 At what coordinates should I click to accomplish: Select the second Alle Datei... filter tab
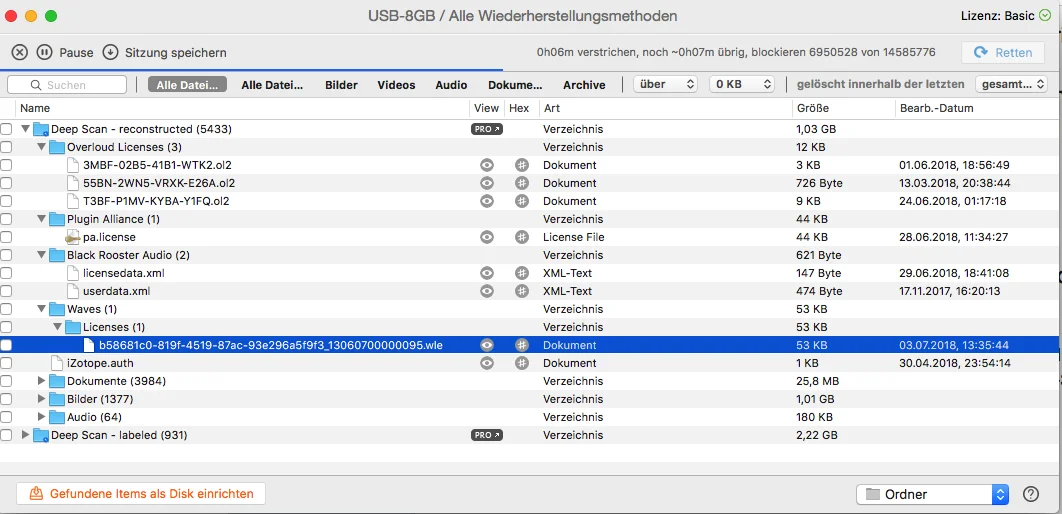click(272, 85)
